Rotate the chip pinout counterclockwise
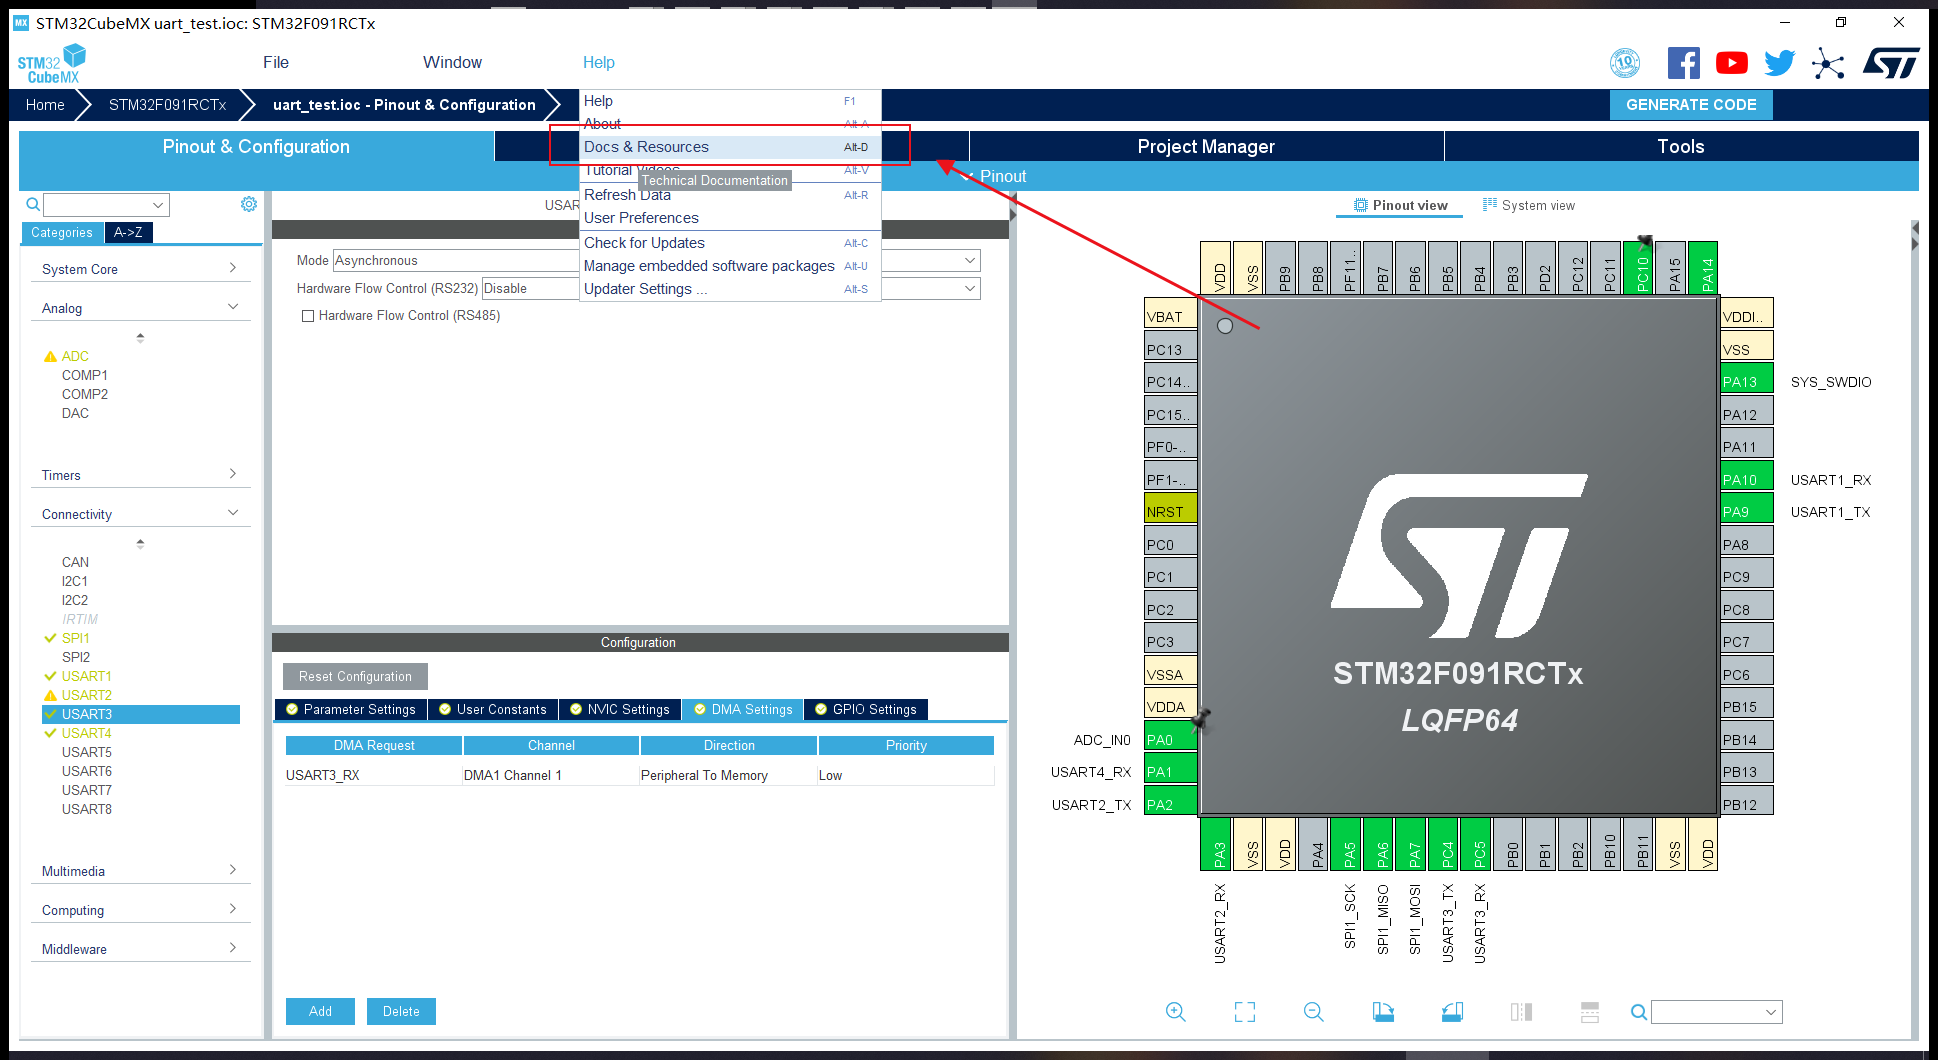Screen dimensions: 1938x1060 (1453, 1012)
